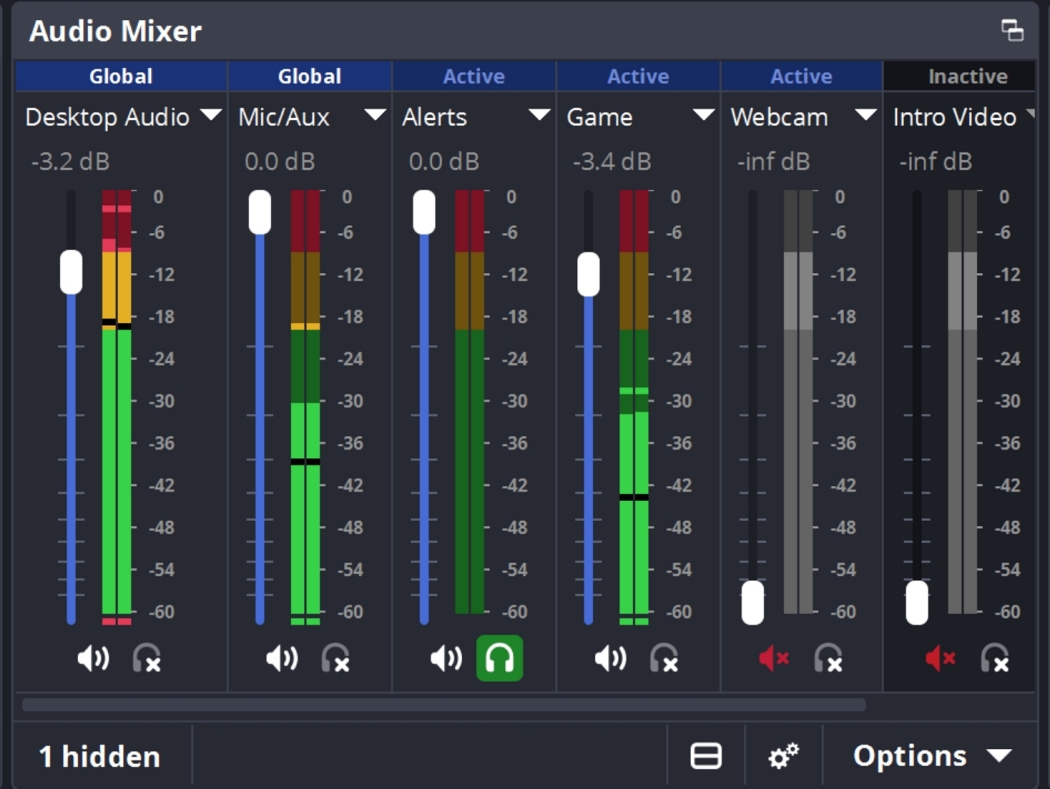Image resolution: width=1050 pixels, height=789 pixels.
Task: Click the Game volume slider handle
Action: pos(589,274)
